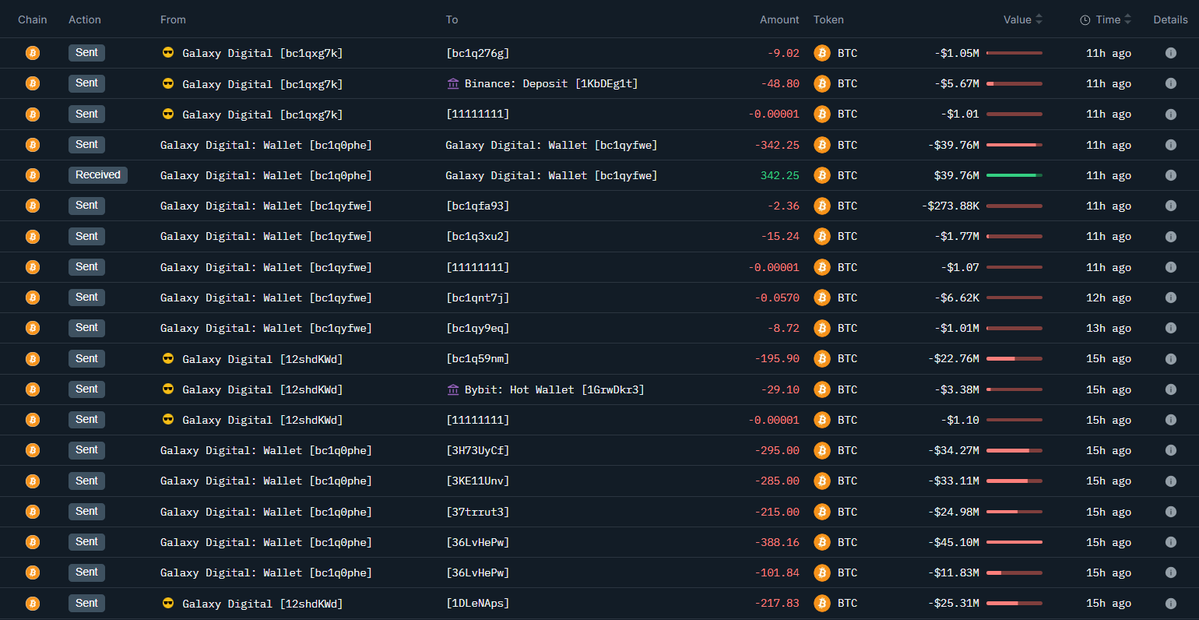Click the Amount column header

(x=779, y=20)
